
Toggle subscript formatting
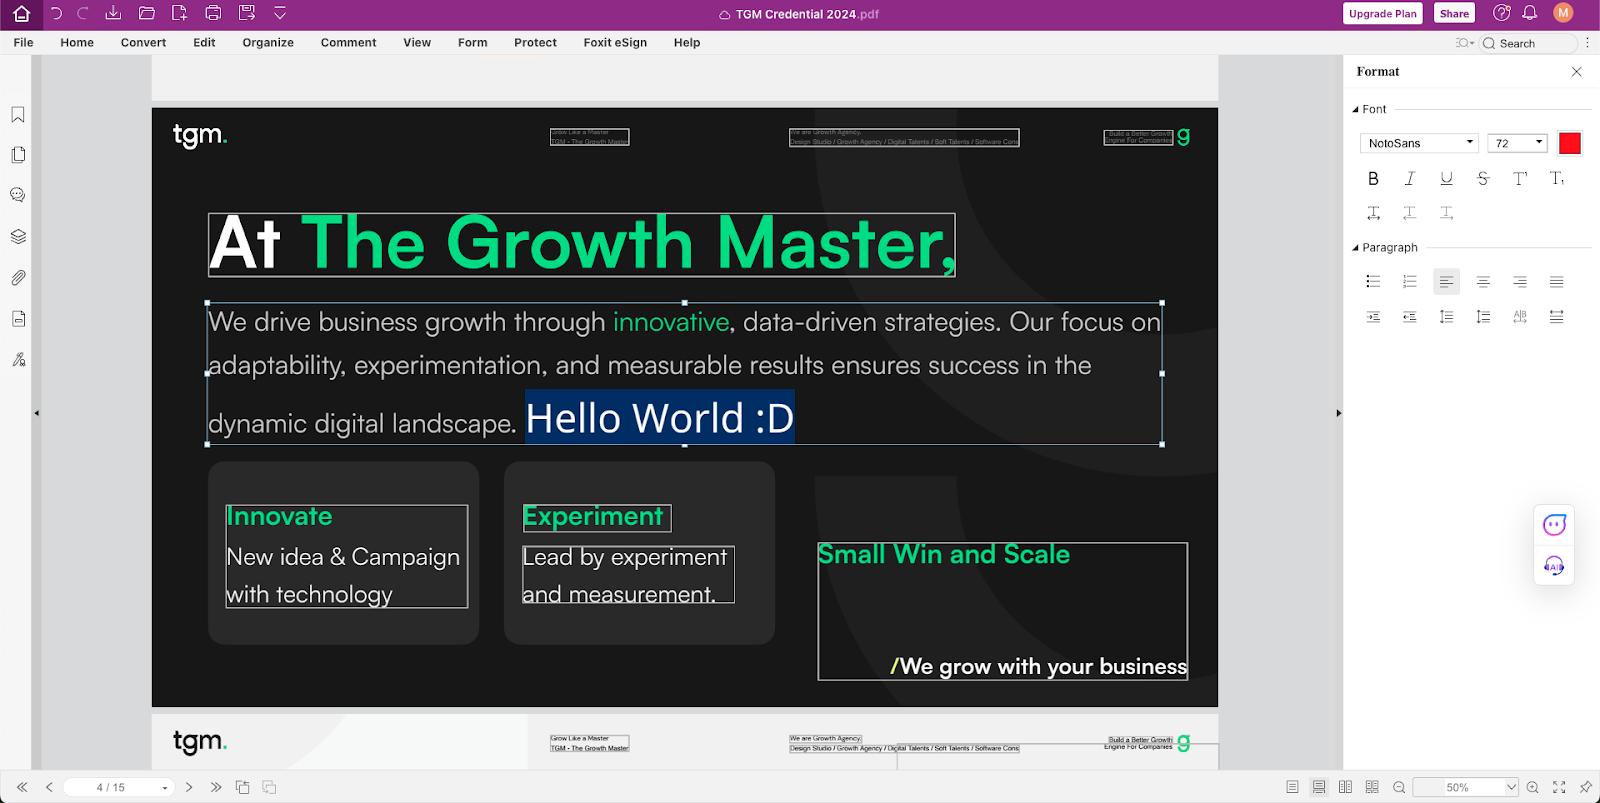pos(1557,178)
